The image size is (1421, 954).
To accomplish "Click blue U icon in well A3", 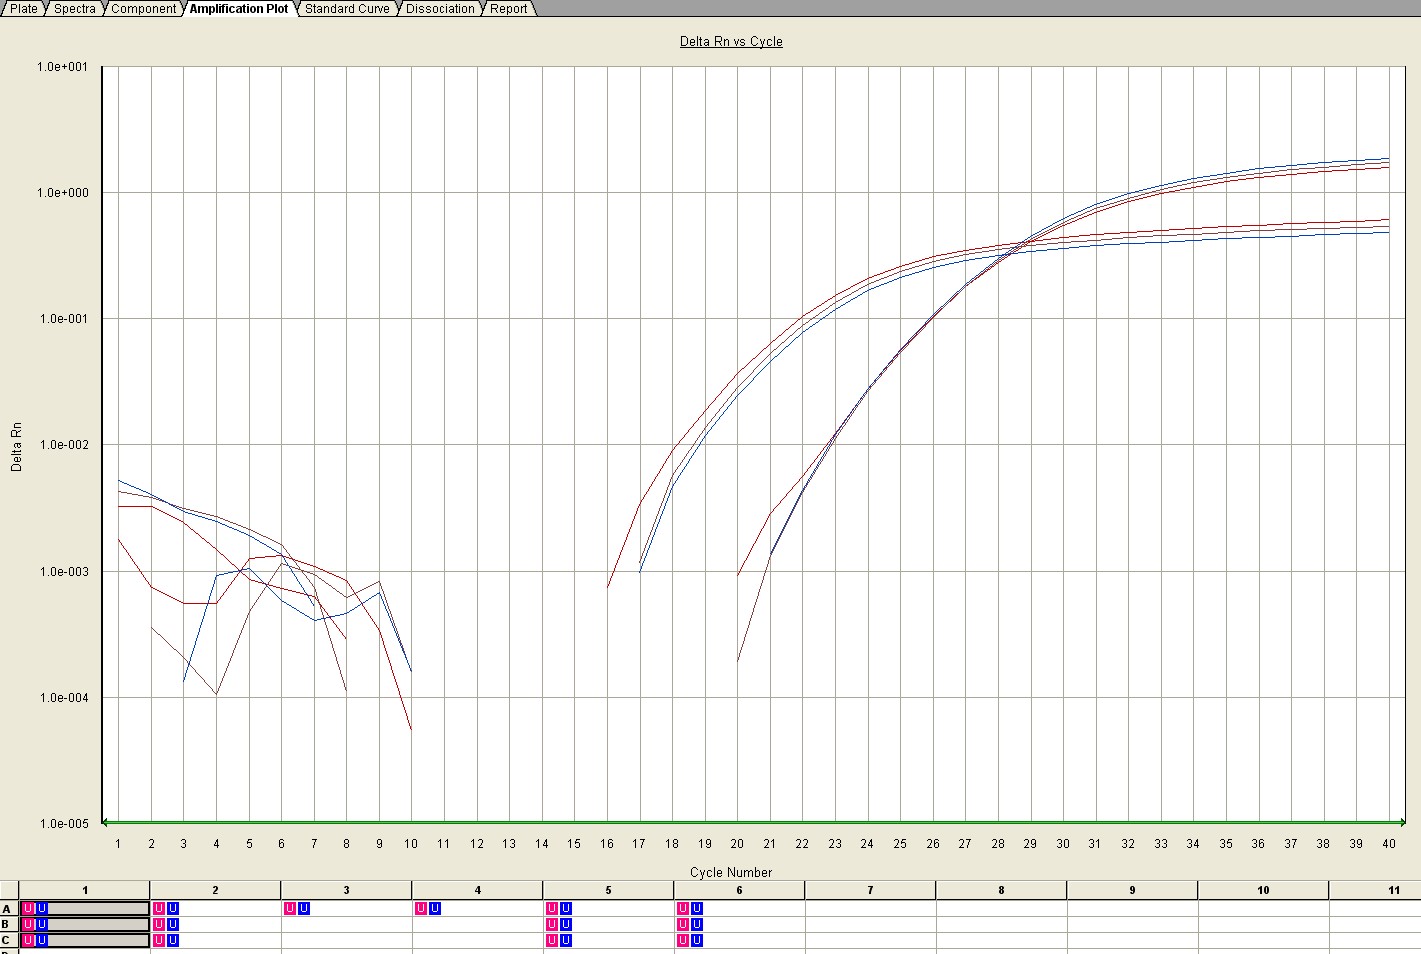I will coord(304,909).
